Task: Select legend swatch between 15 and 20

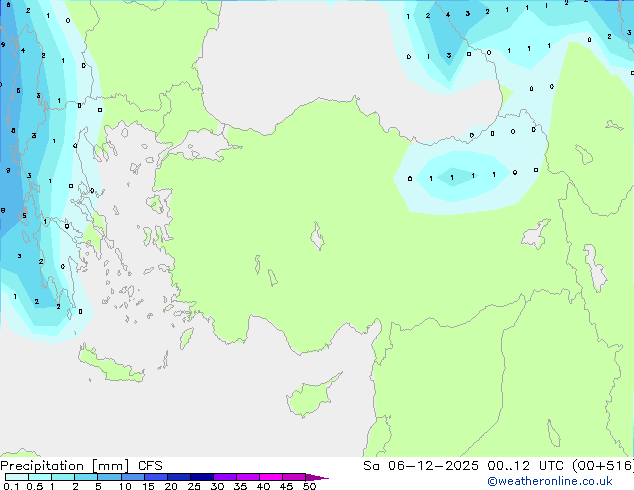Action: point(156,477)
